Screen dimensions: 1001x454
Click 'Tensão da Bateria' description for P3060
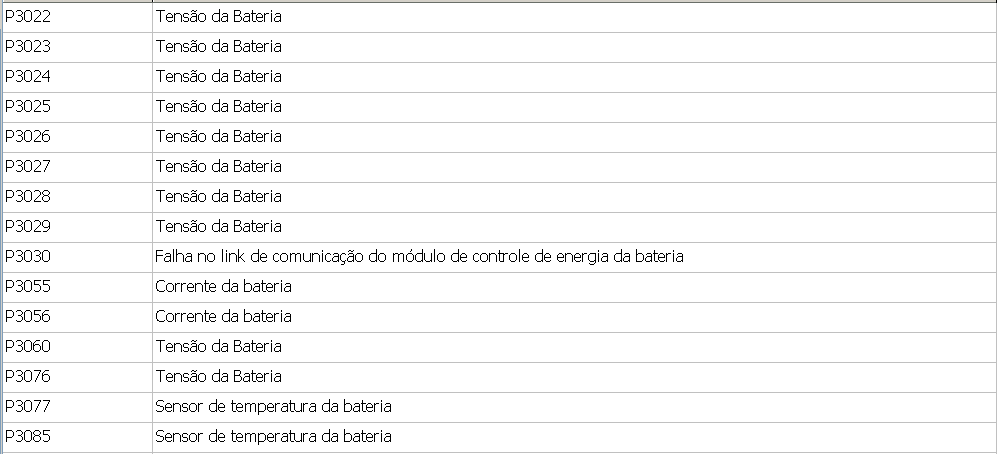tap(218, 347)
